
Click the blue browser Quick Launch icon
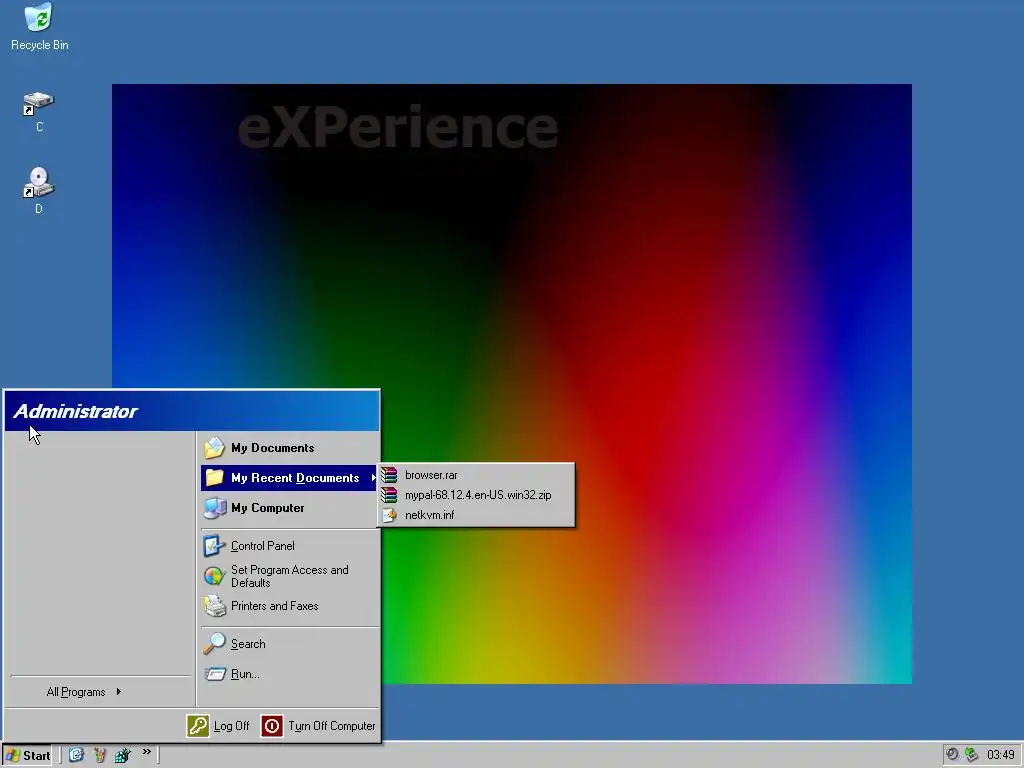tap(76, 755)
